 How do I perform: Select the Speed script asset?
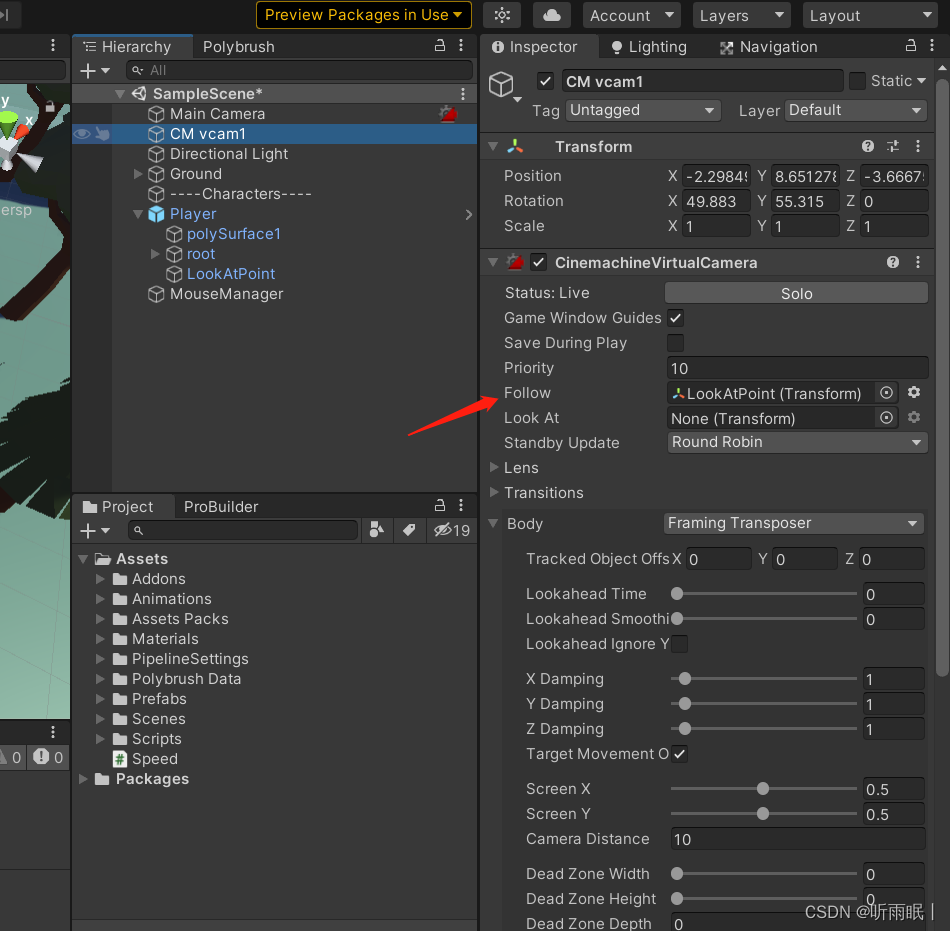(x=154, y=758)
